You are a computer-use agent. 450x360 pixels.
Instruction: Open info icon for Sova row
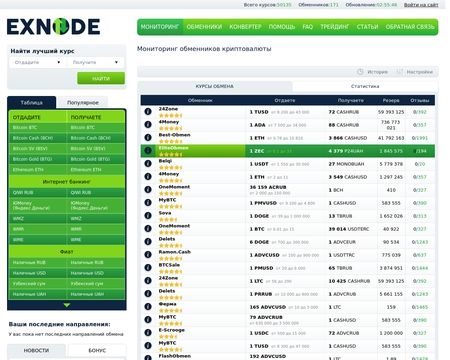148,216
